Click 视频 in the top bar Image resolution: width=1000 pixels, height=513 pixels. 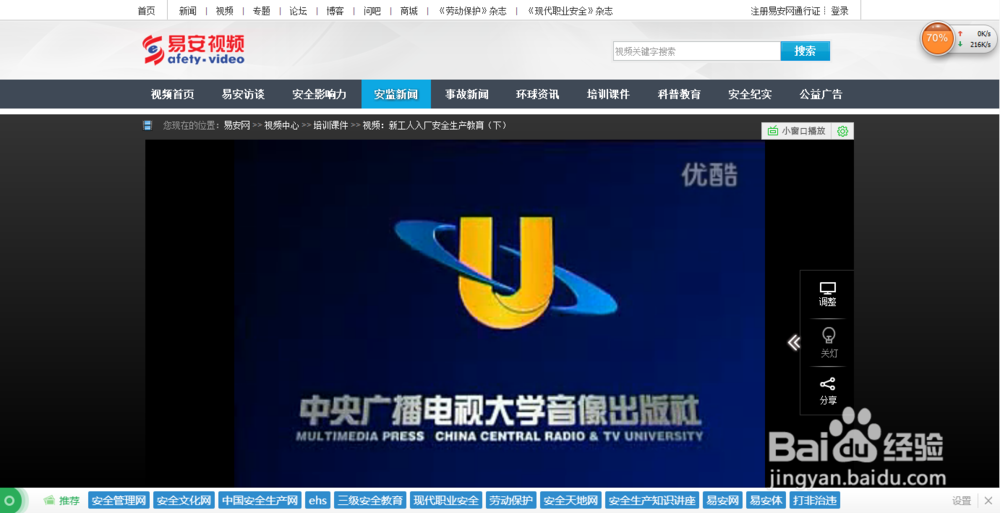click(224, 10)
